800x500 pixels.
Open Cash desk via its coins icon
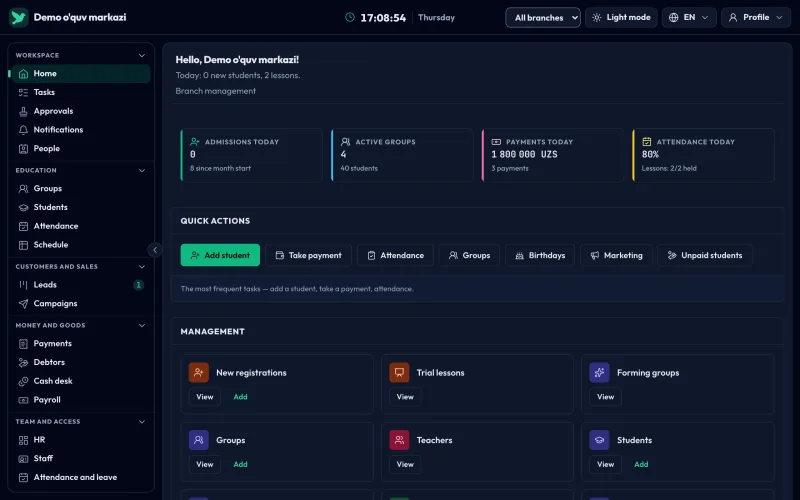(23, 381)
